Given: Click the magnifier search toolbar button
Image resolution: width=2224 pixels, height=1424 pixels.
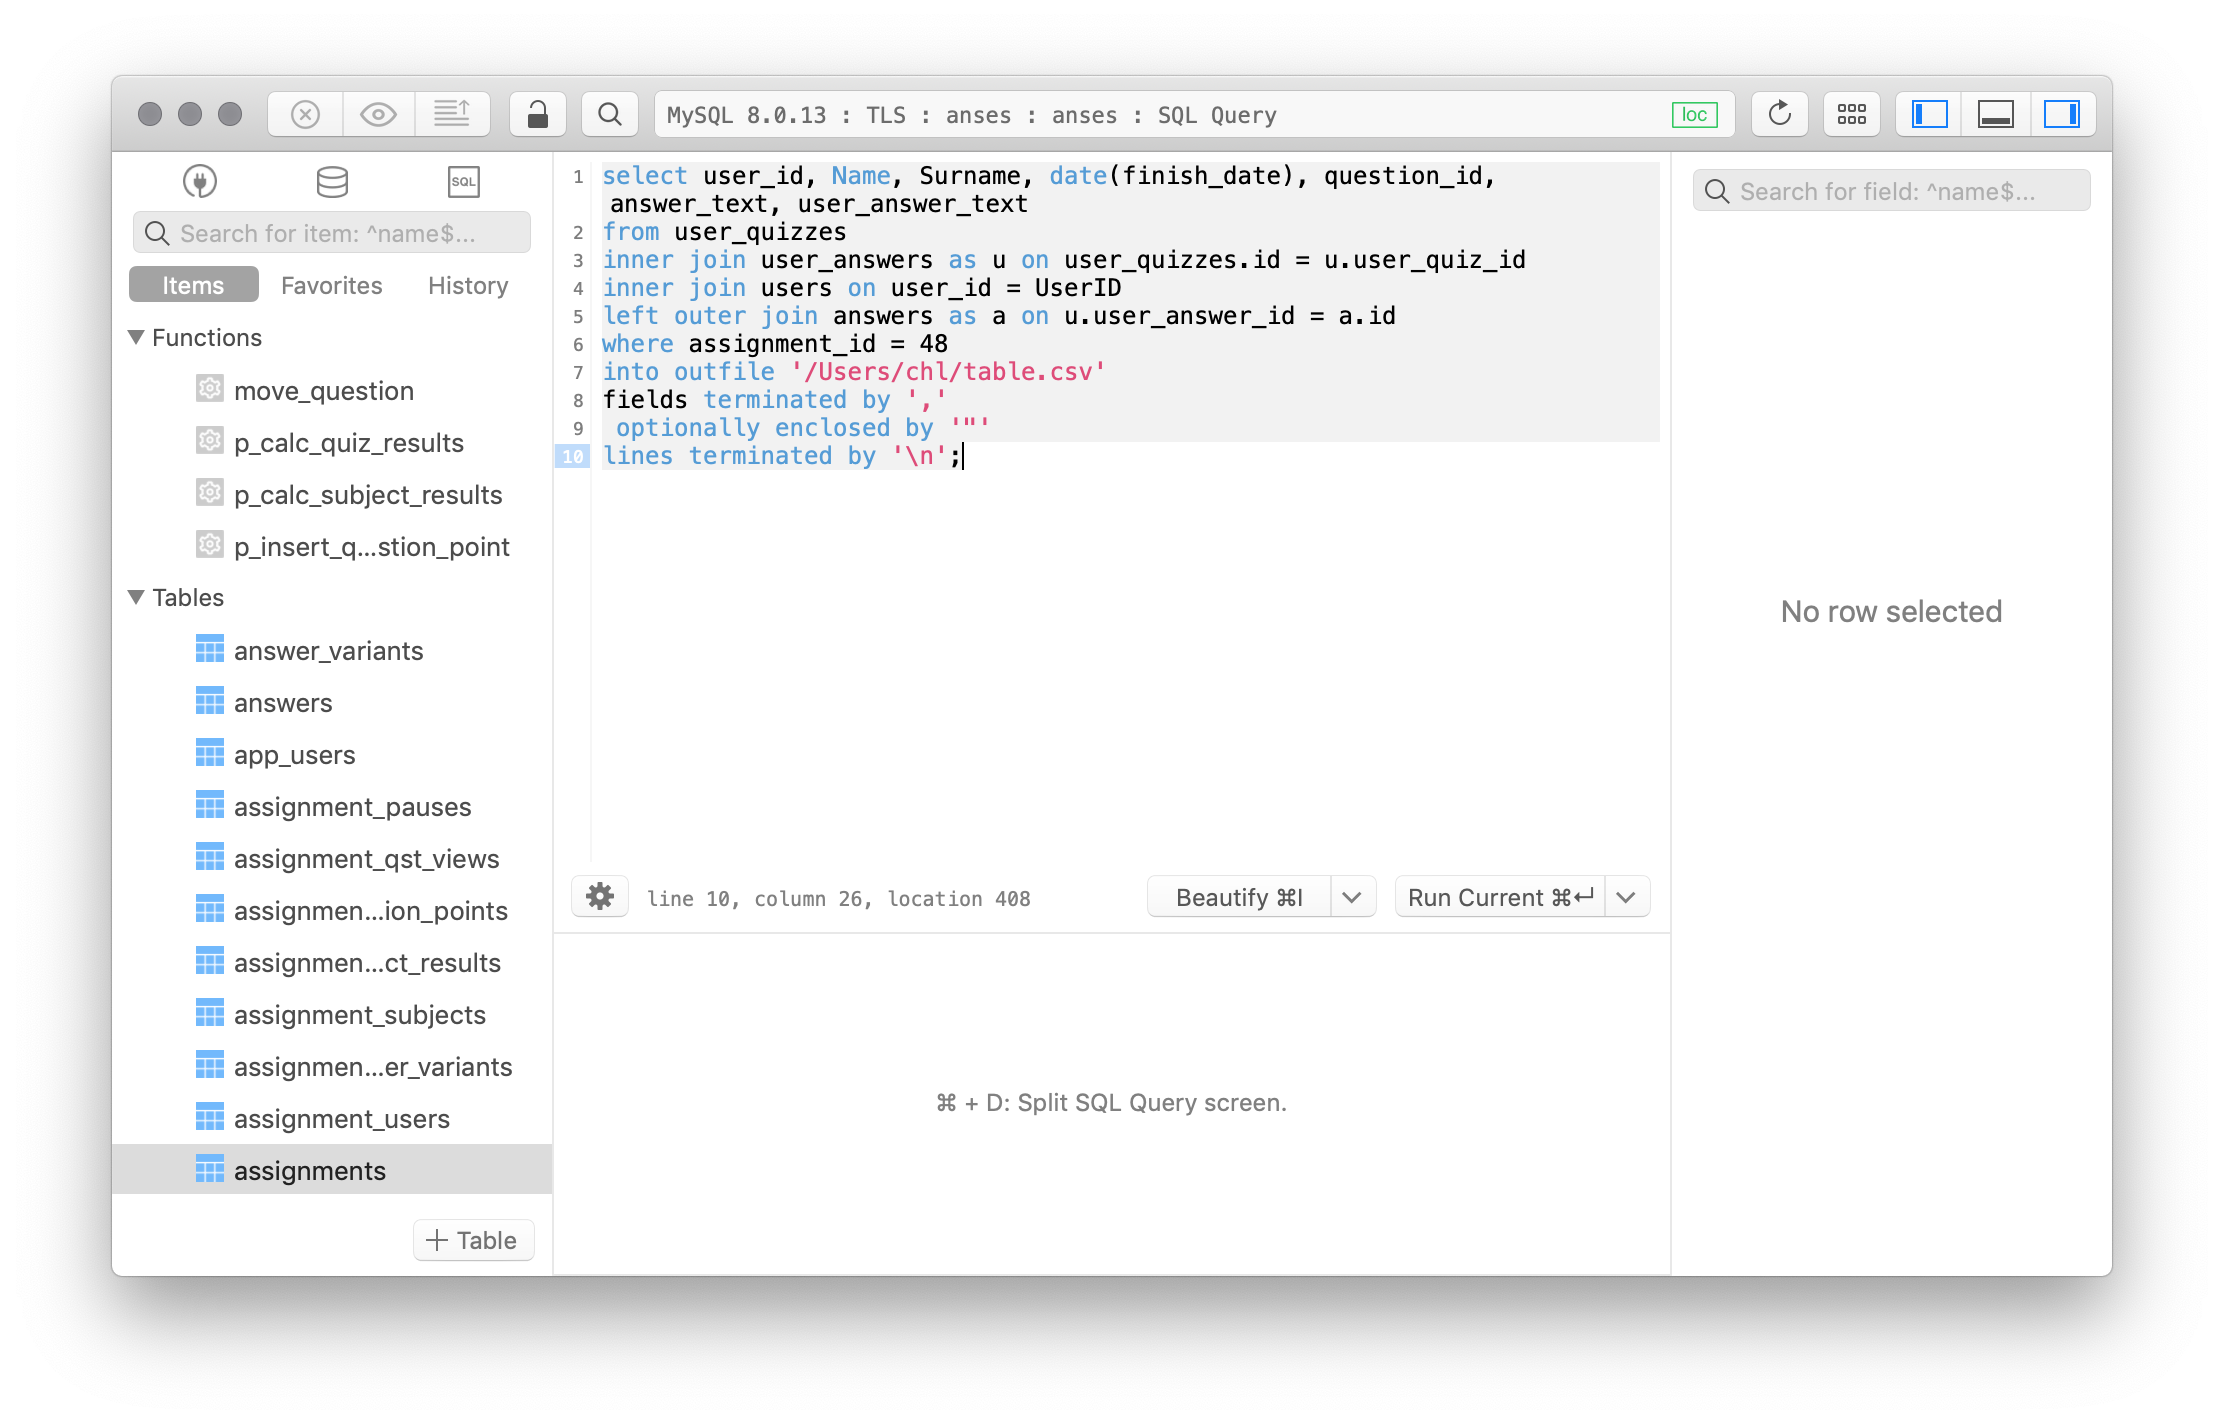Looking at the screenshot, I should pos(610,114).
